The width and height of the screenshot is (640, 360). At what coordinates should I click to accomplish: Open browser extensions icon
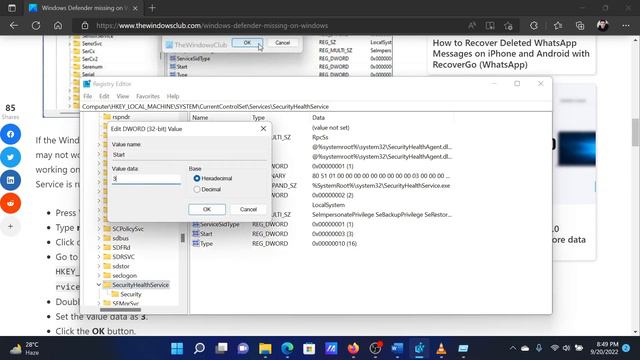[534, 26]
